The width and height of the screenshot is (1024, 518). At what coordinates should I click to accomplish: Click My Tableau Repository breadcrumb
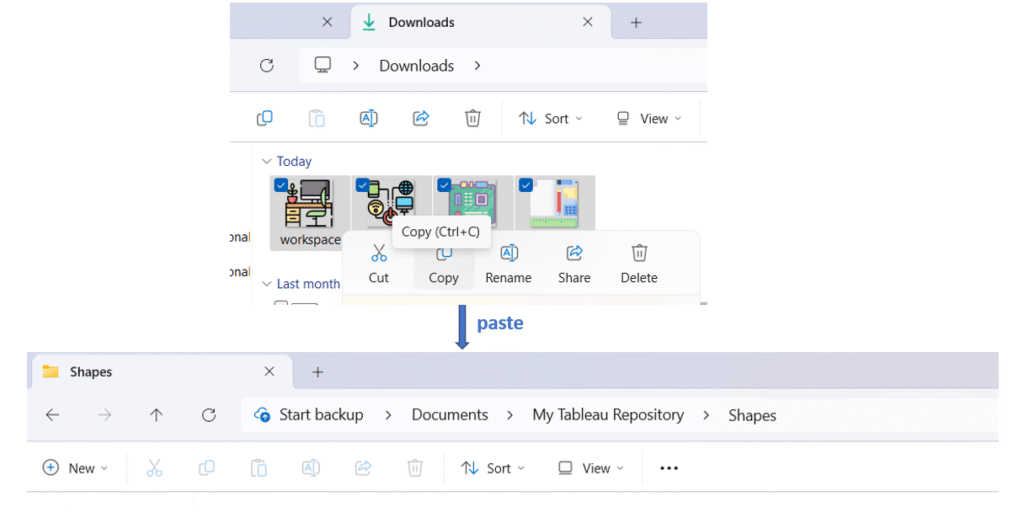(608, 415)
